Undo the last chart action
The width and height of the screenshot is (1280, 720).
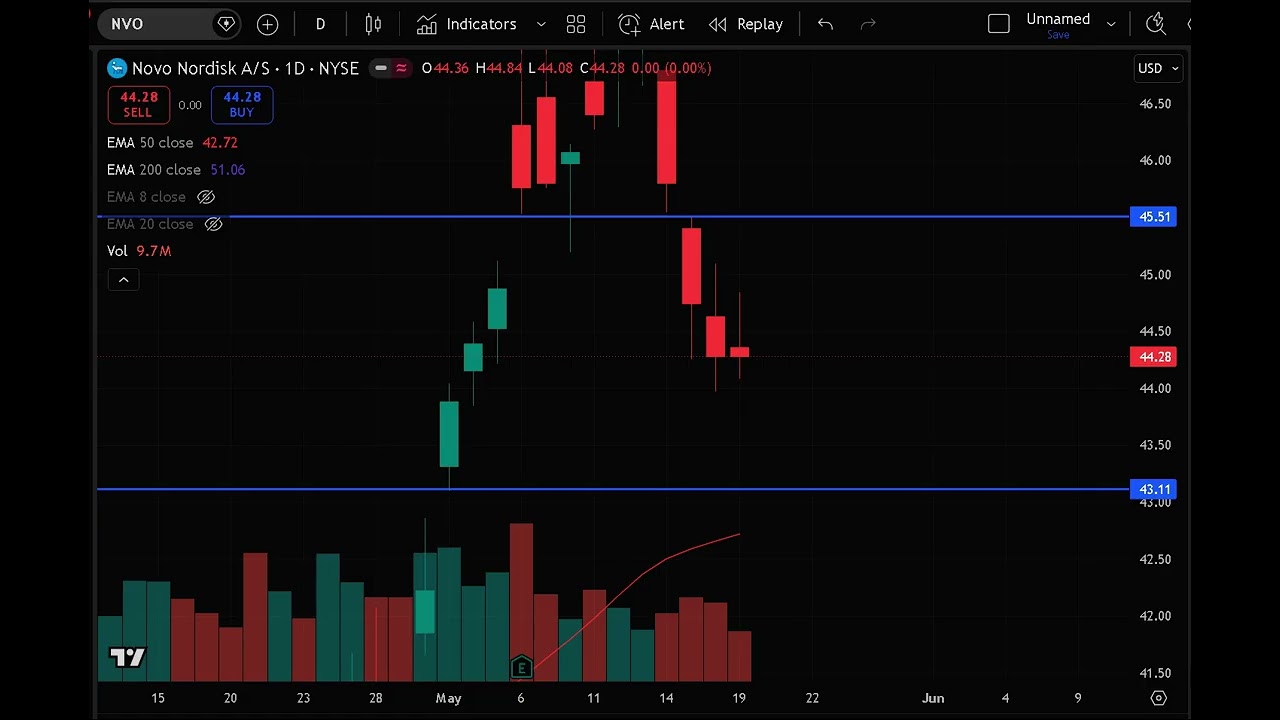pyautogui.click(x=825, y=24)
